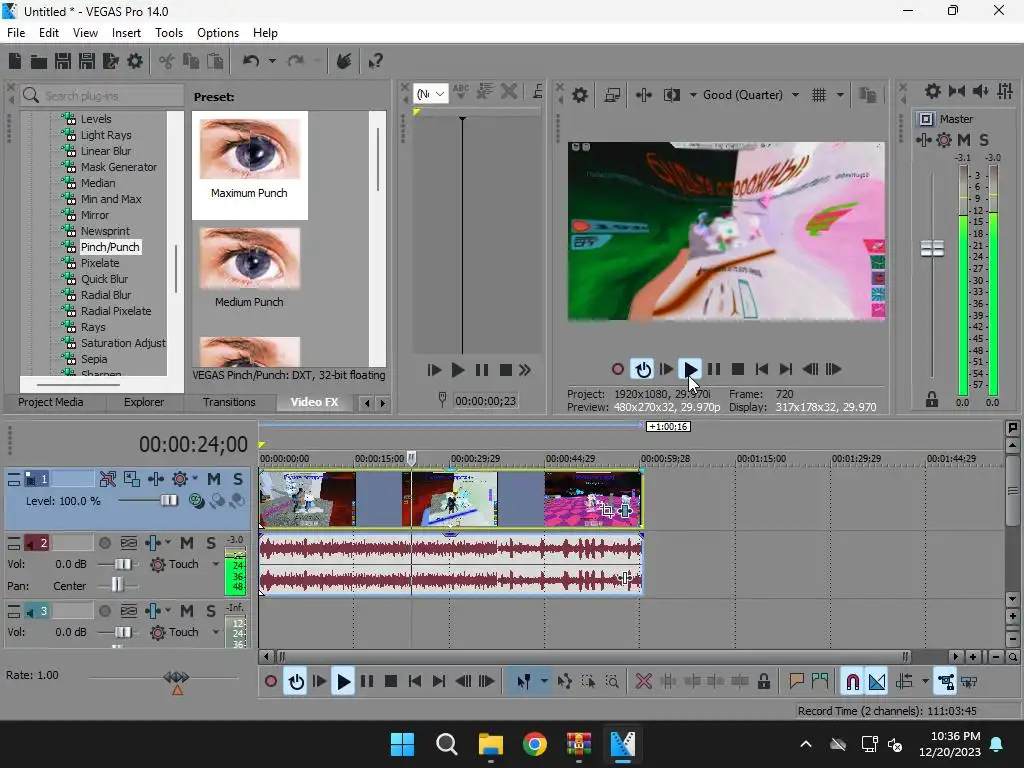The width and height of the screenshot is (1024, 768).
Task: Toggle Automatic Crossfades button
Action: coord(877,682)
